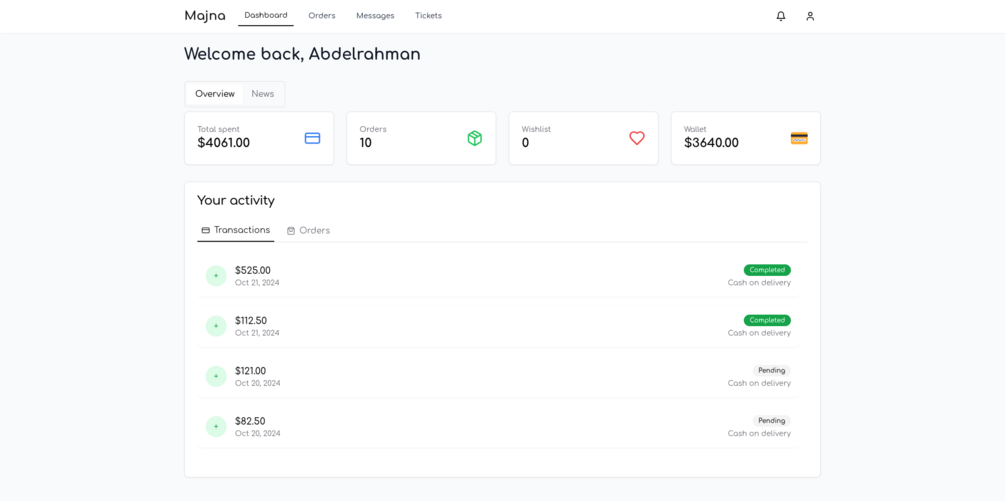Image resolution: width=1005 pixels, height=501 pixels.
Task: Open the Tickets navigation link
Action: pyautogui.click(x=428, y=16)
